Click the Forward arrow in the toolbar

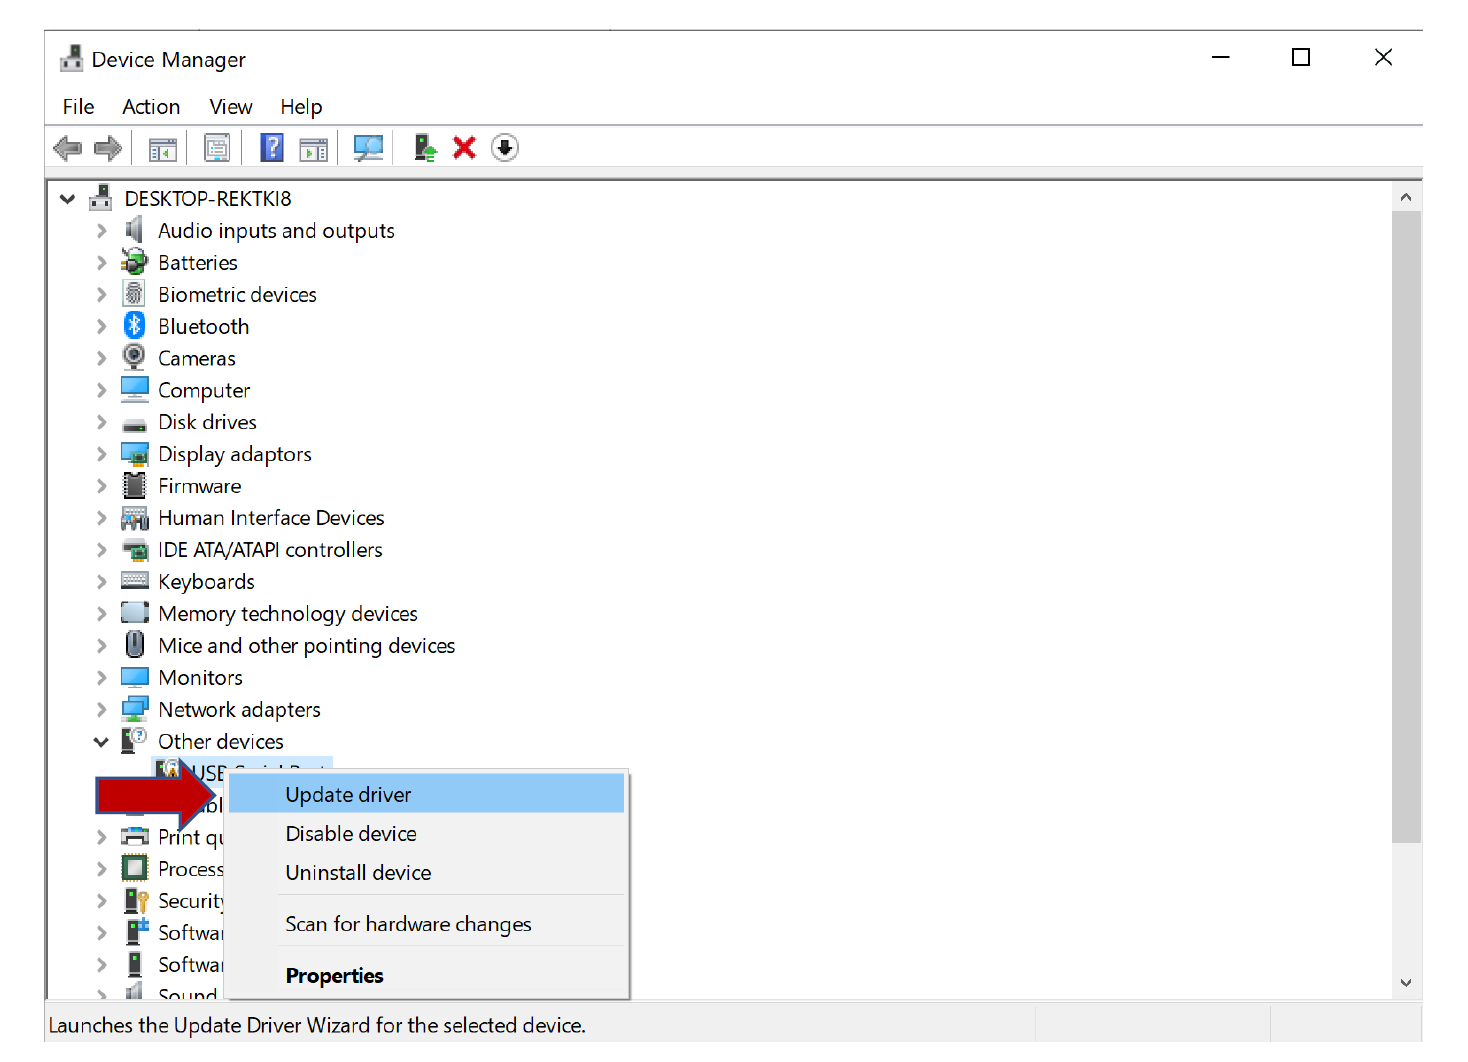(108, 149)
